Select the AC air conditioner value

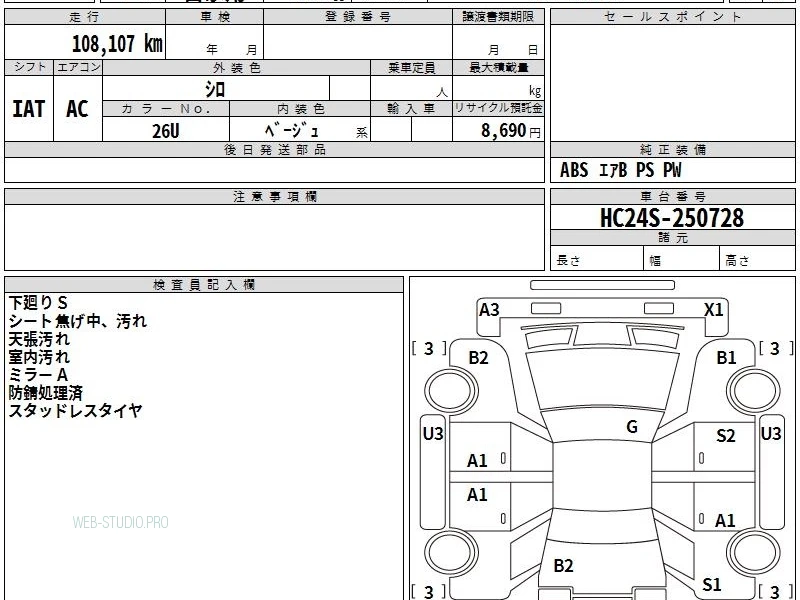tap(78, 109)
